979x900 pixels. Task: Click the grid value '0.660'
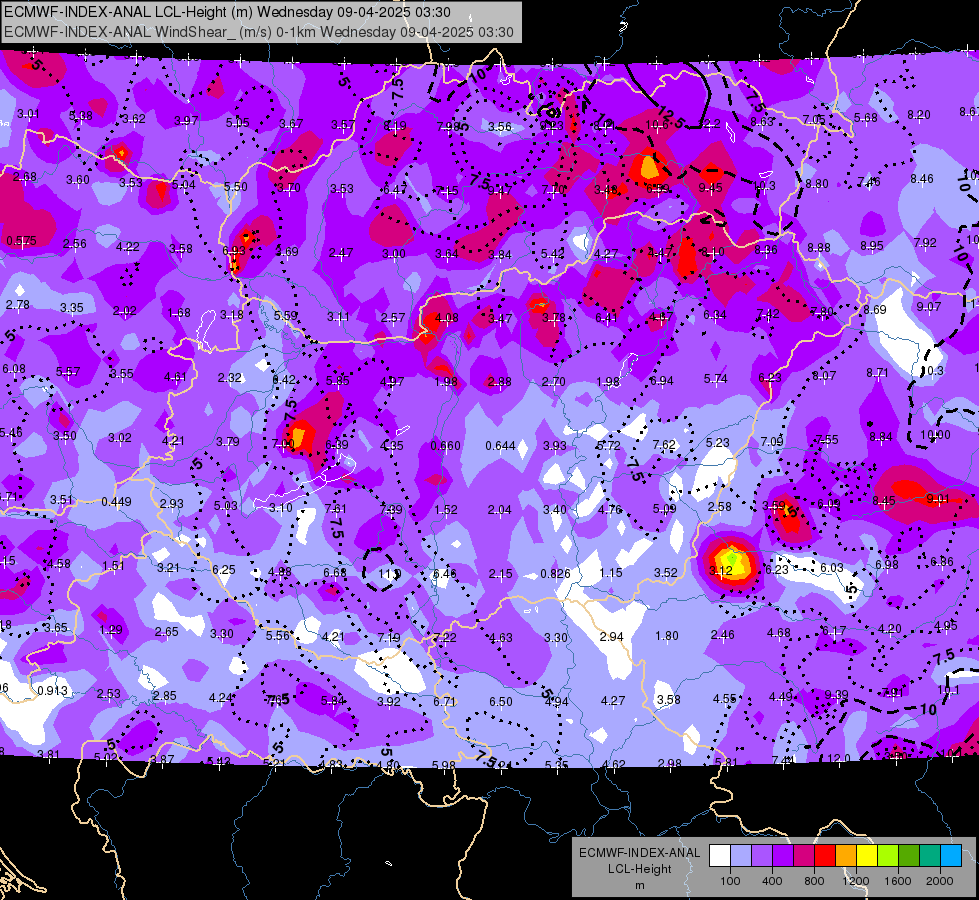pyautogui.click(x=445, y=445)
